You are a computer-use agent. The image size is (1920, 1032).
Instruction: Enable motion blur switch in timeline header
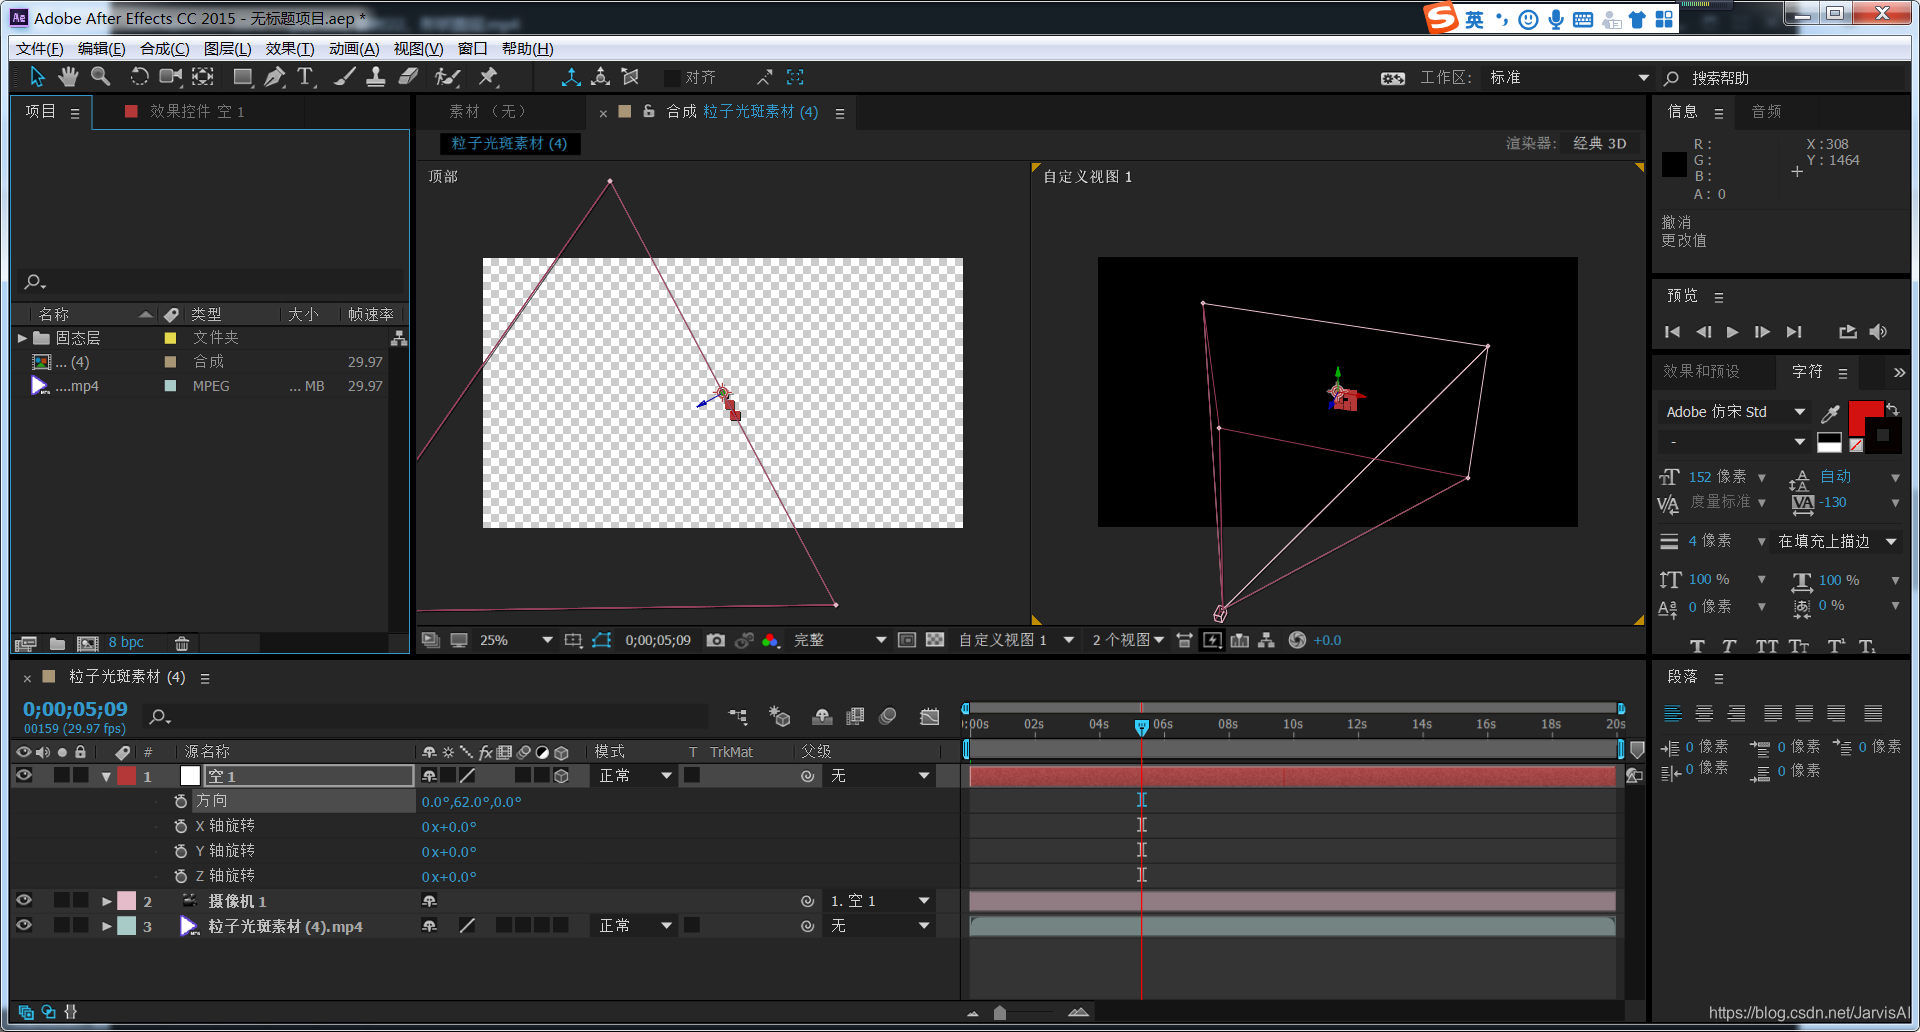click(x=886, y=716)
